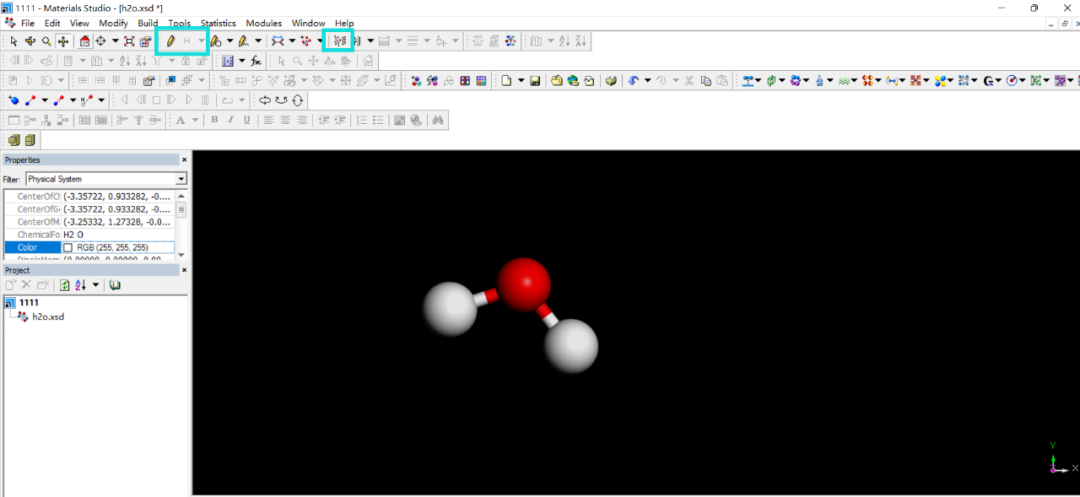Click the Undo arrow icon
Screen dimensions: 1080x497
[x=632, y=81]
